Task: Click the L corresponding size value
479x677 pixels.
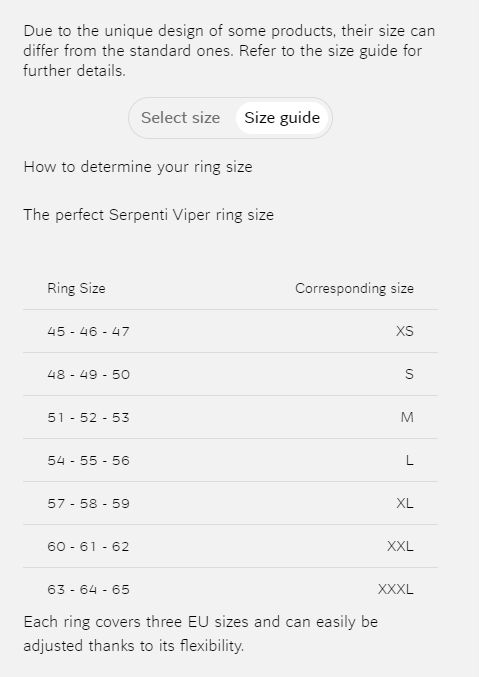Action: pos(409,460)
